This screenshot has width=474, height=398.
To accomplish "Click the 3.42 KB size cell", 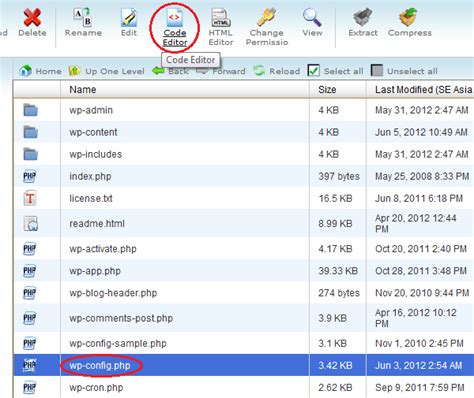I will [335, 365].
